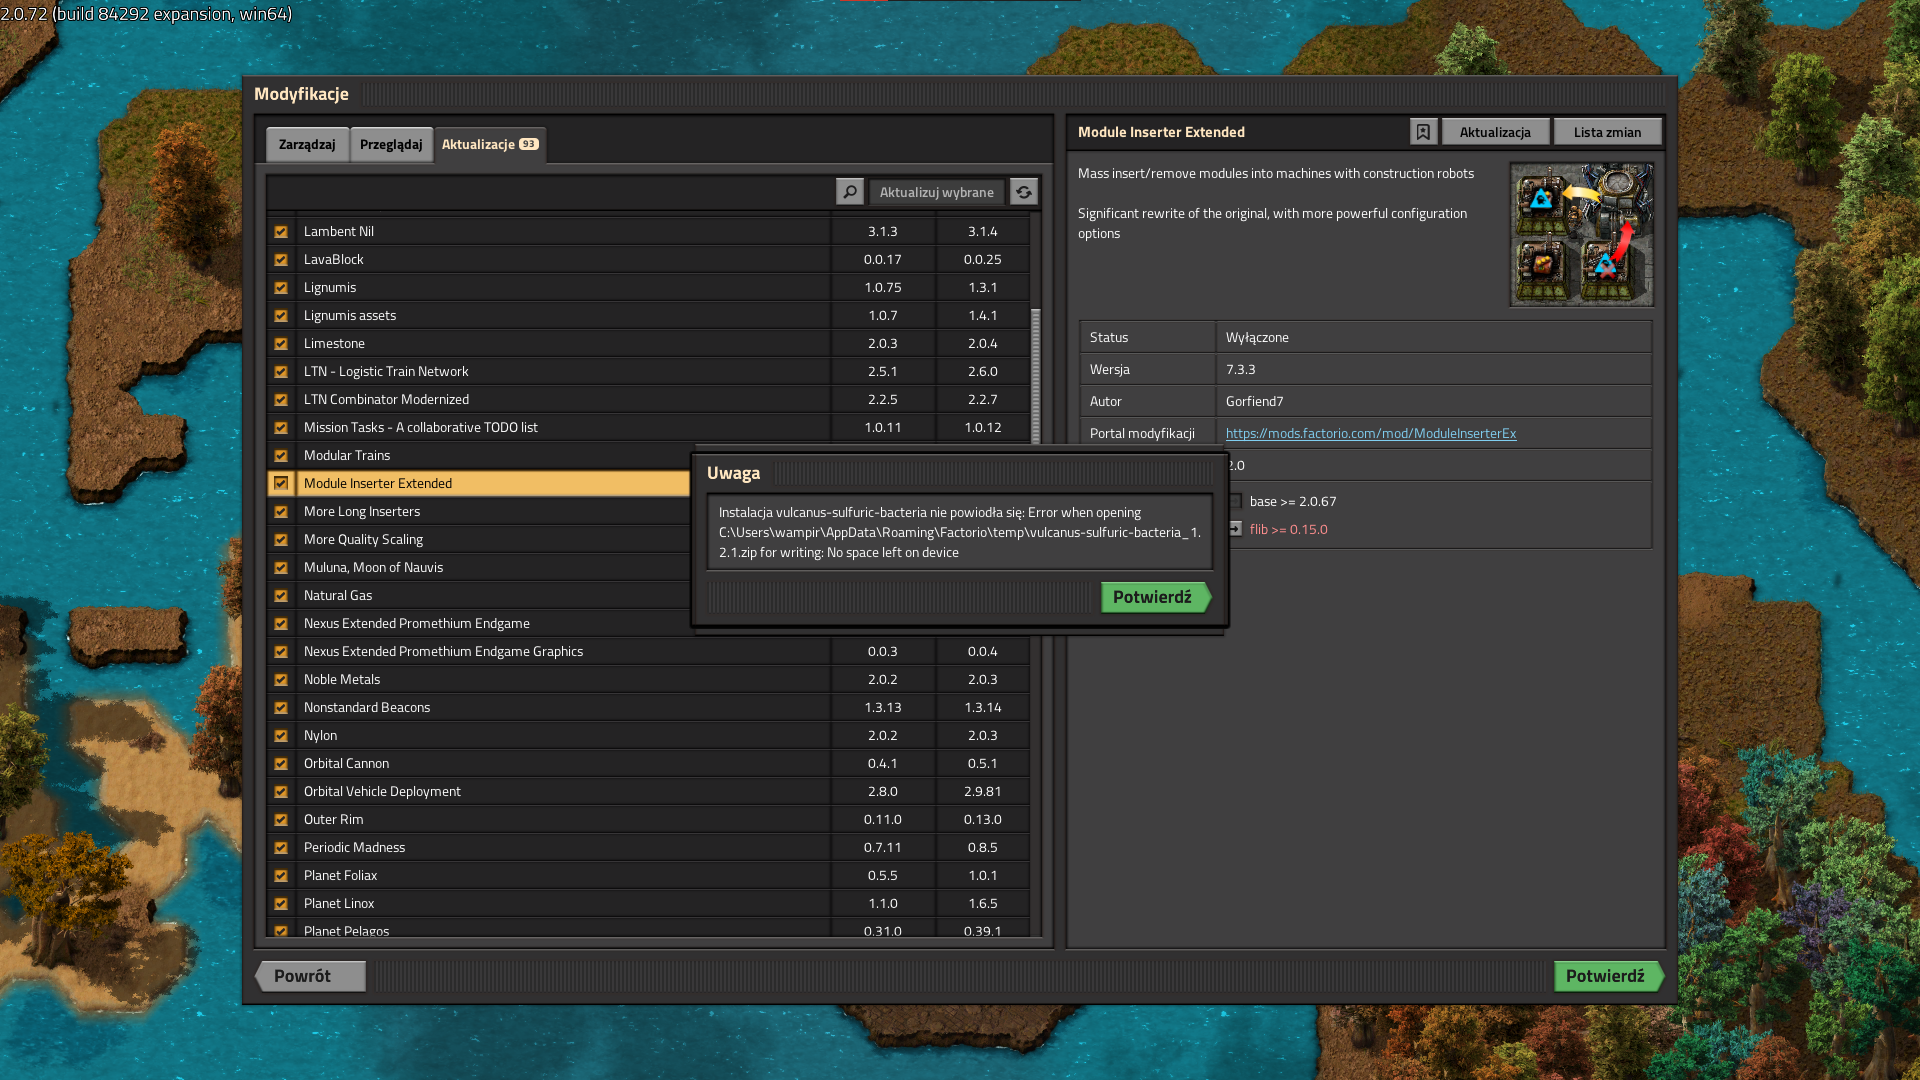Click the refresh updates icon
1920x1080 pixels.
point(1023,192)
